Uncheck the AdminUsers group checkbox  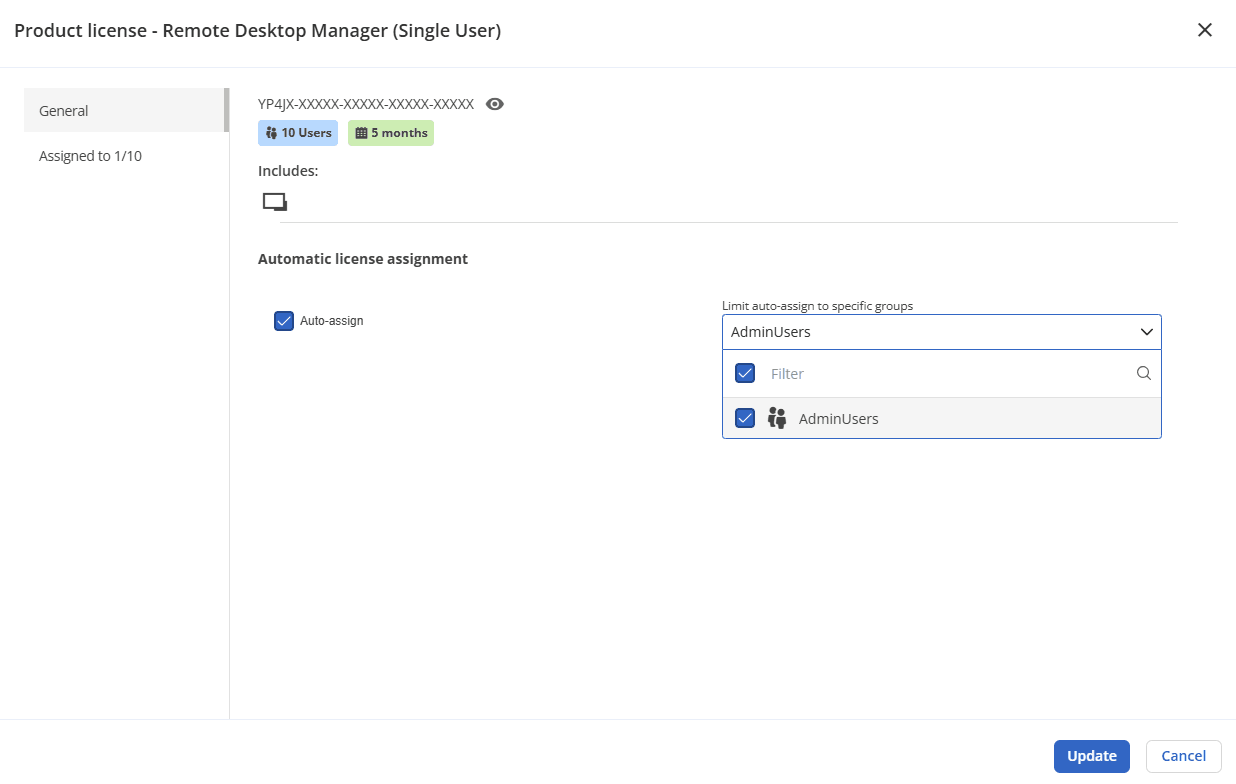(745, 418)
